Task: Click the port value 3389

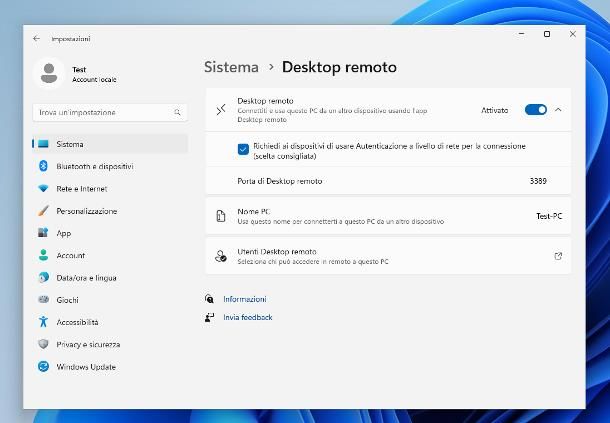Action: coord(538,181)
